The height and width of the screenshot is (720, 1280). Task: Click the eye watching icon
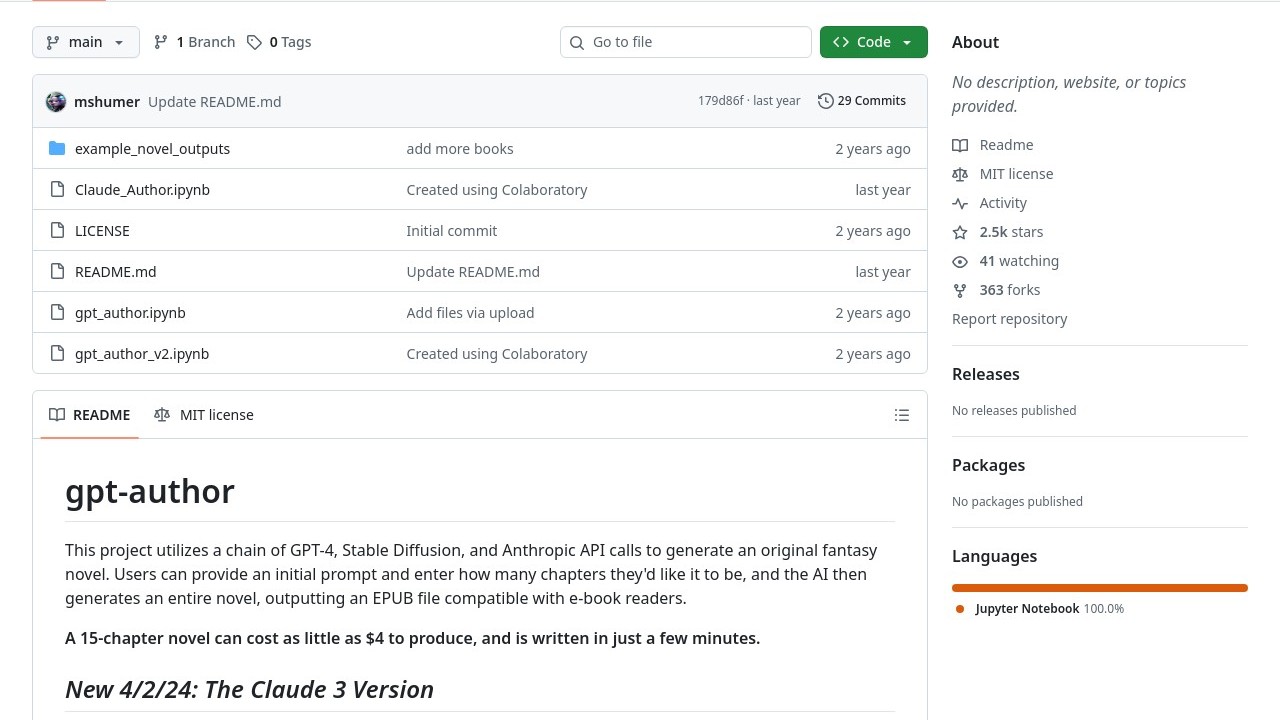click(960, 261)
